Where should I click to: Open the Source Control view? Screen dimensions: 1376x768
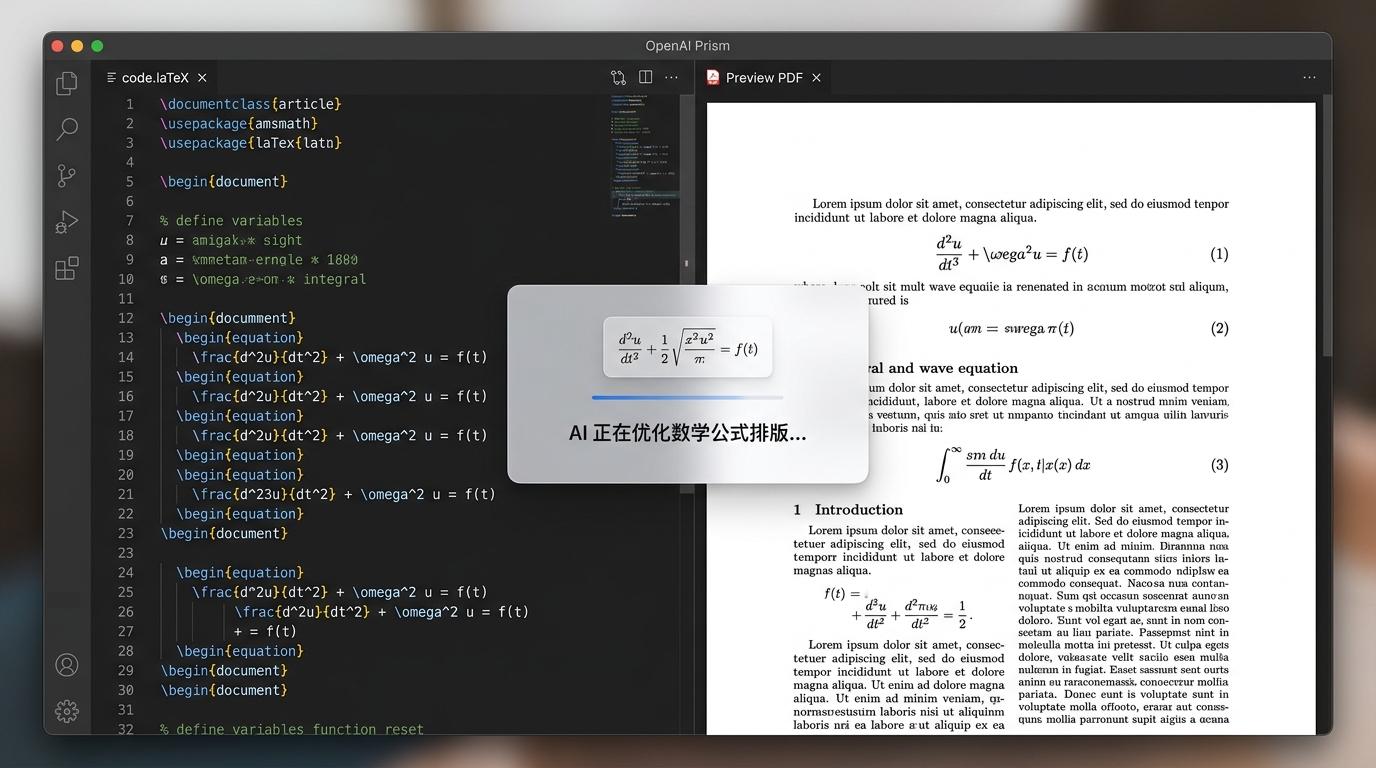[67, 176]
